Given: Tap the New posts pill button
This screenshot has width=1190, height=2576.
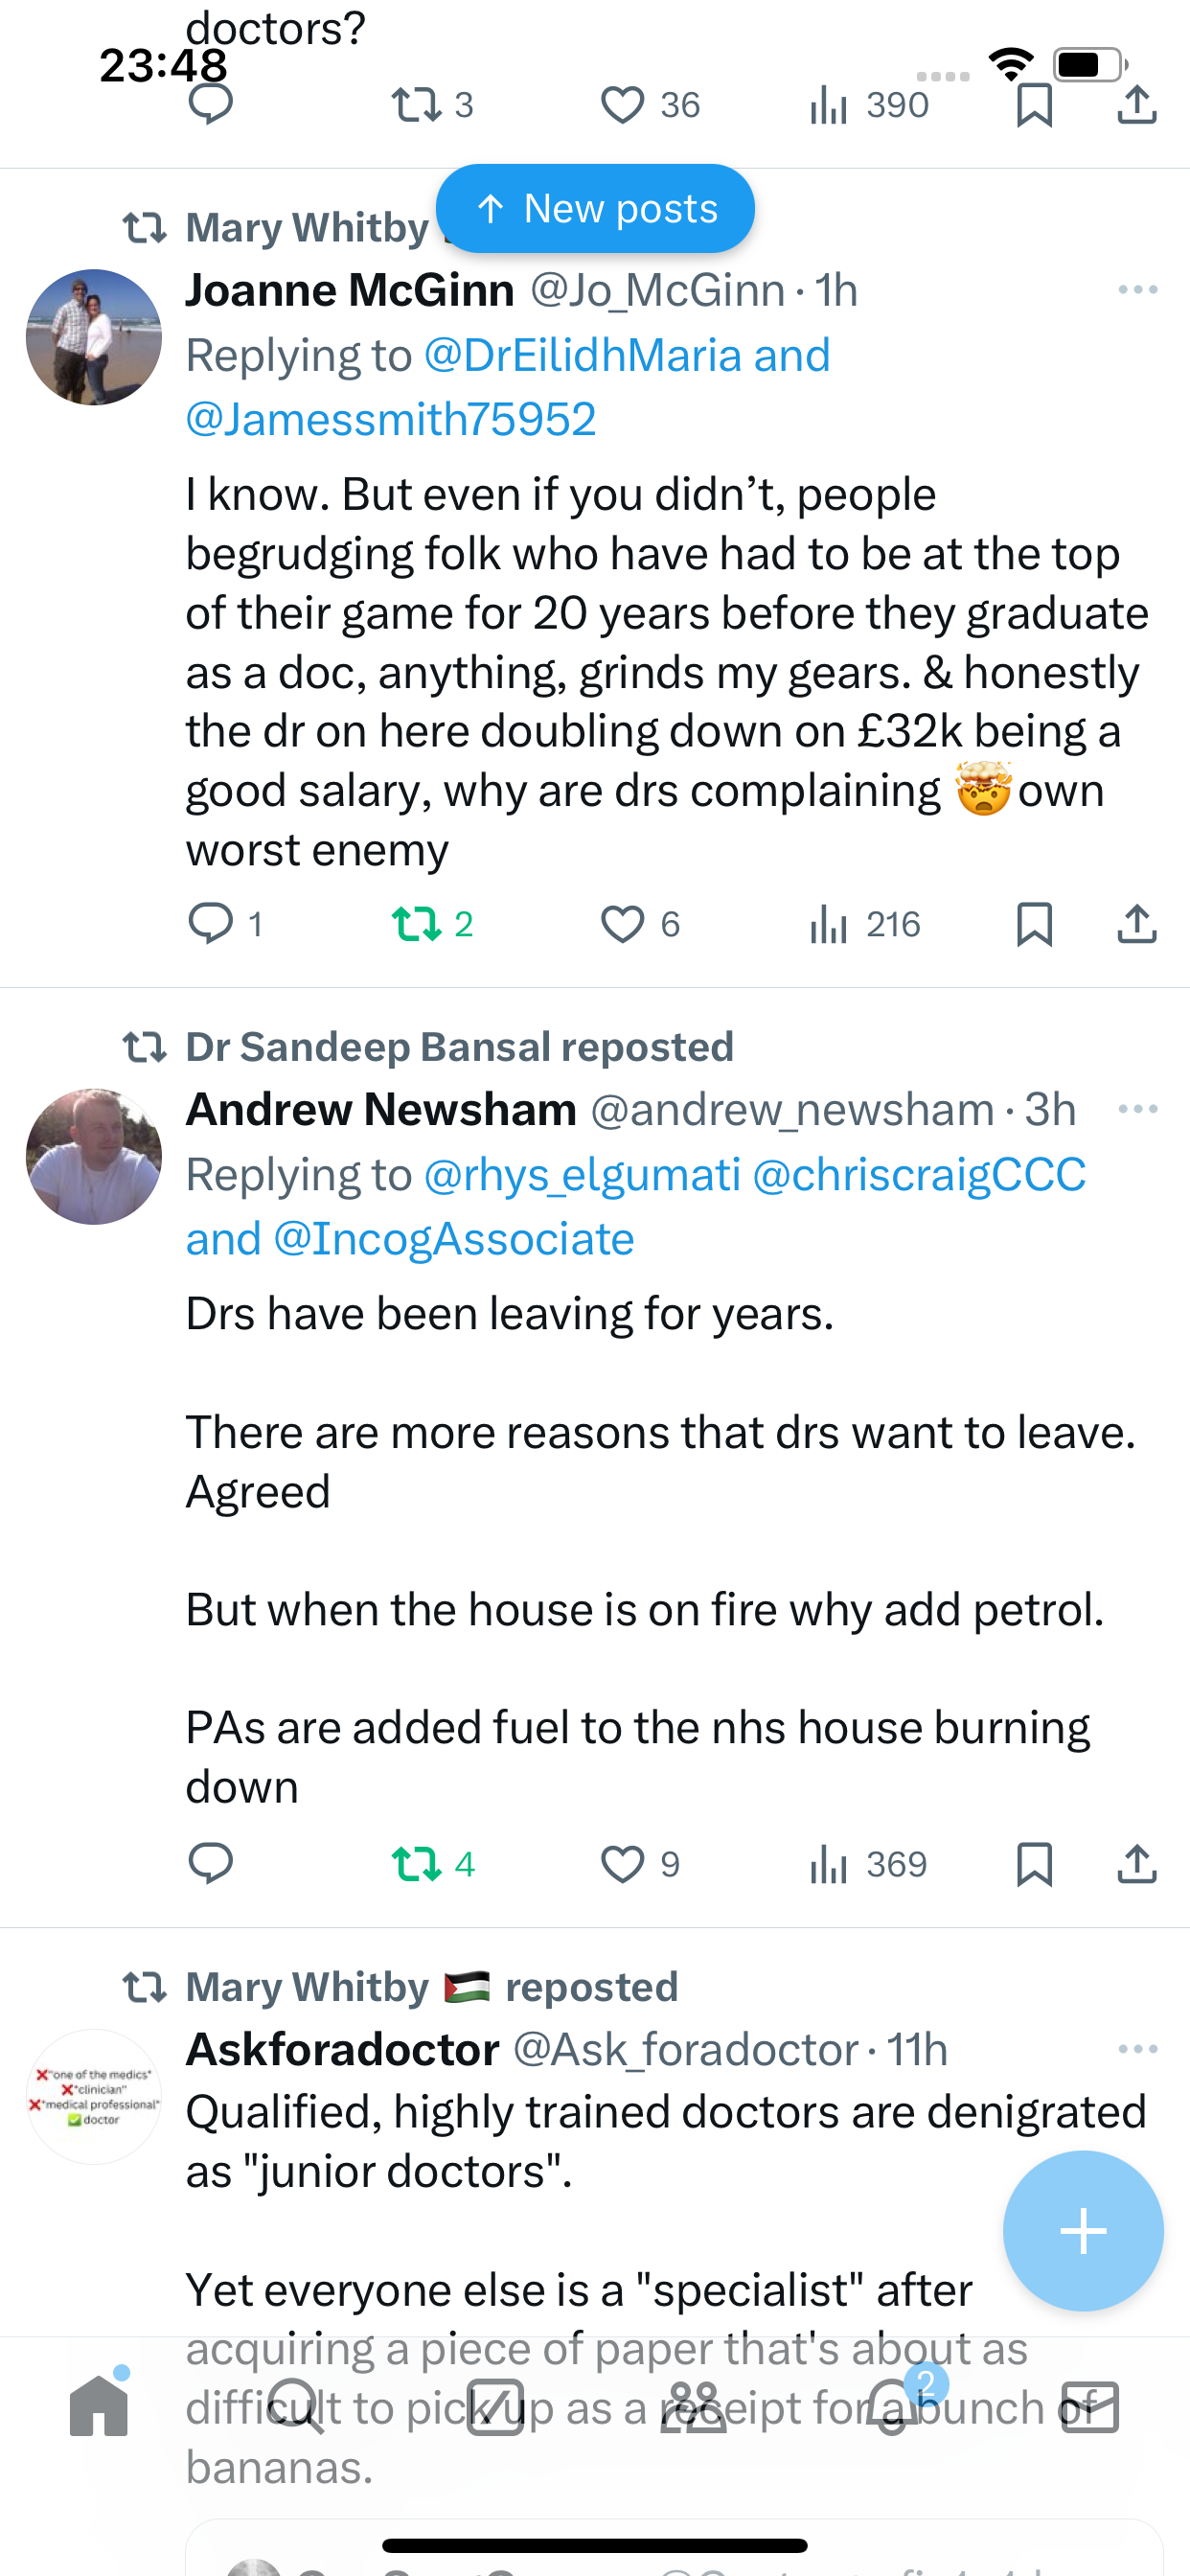Looking at the screenshot, I should (595, 209).
